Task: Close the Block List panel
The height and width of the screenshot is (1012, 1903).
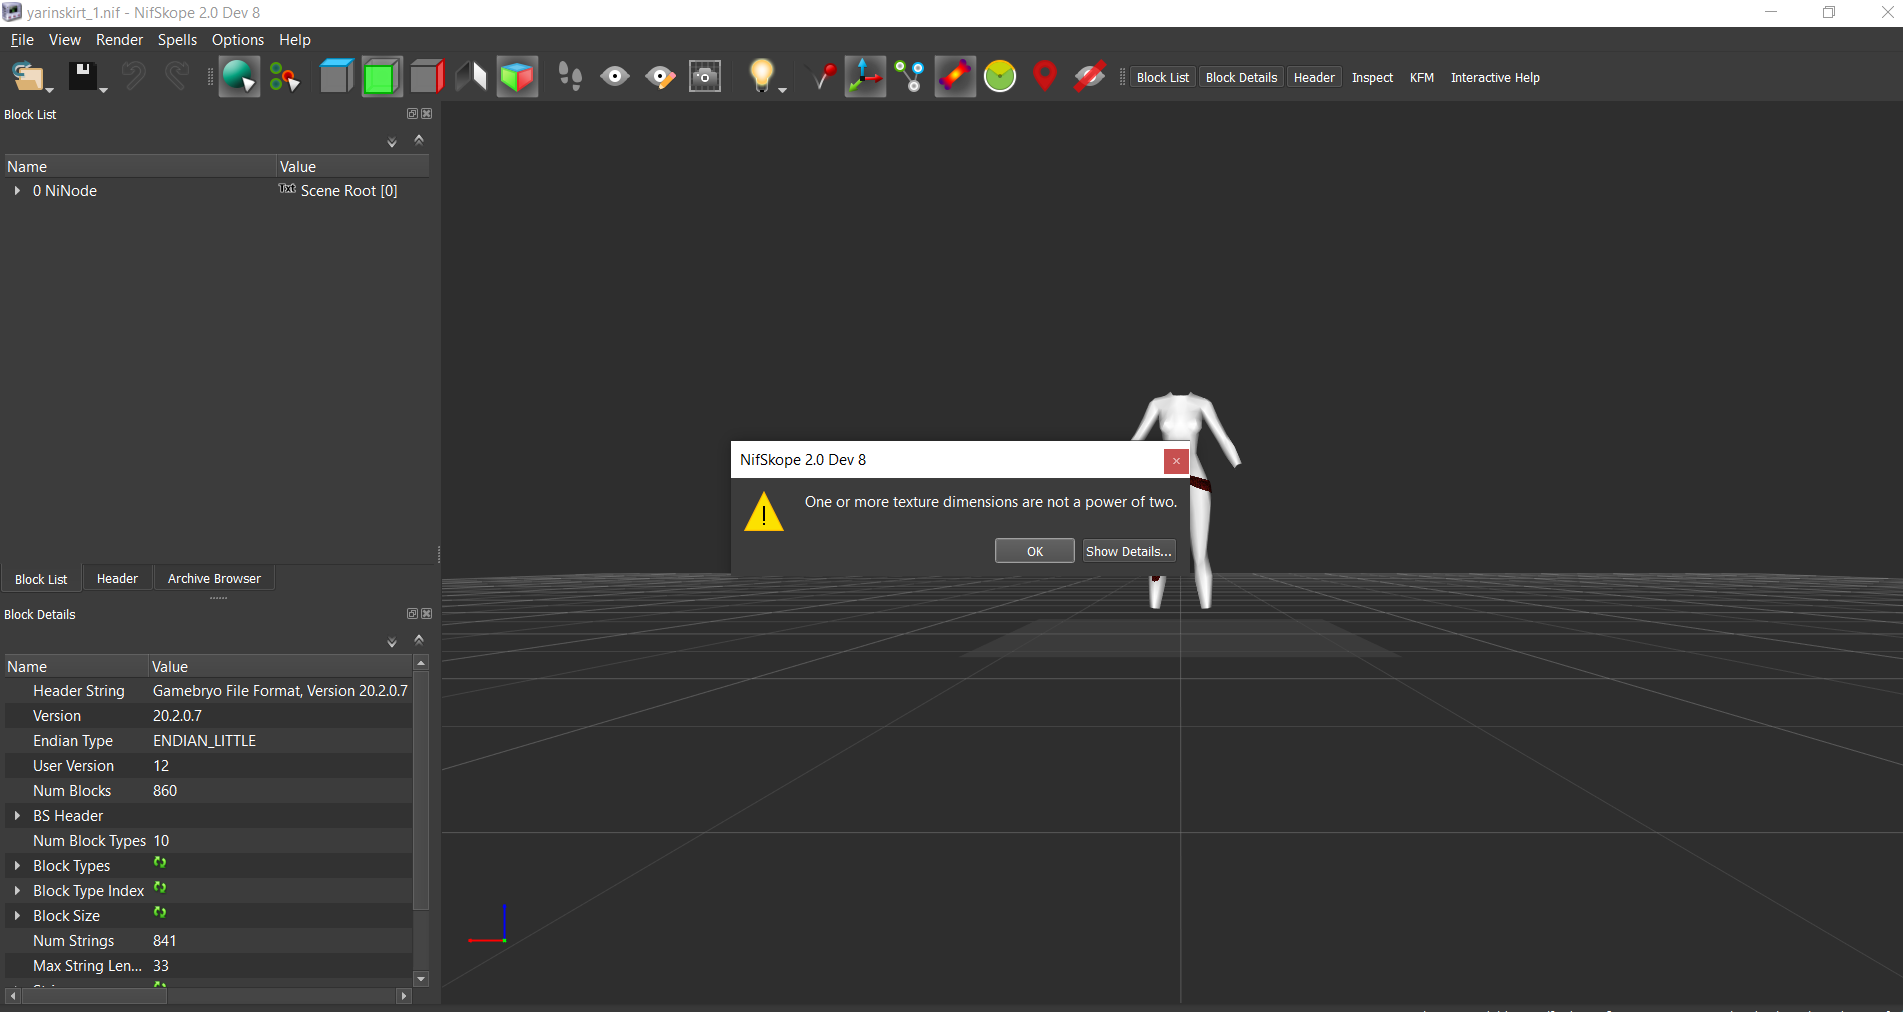Action: pos(427,114)
